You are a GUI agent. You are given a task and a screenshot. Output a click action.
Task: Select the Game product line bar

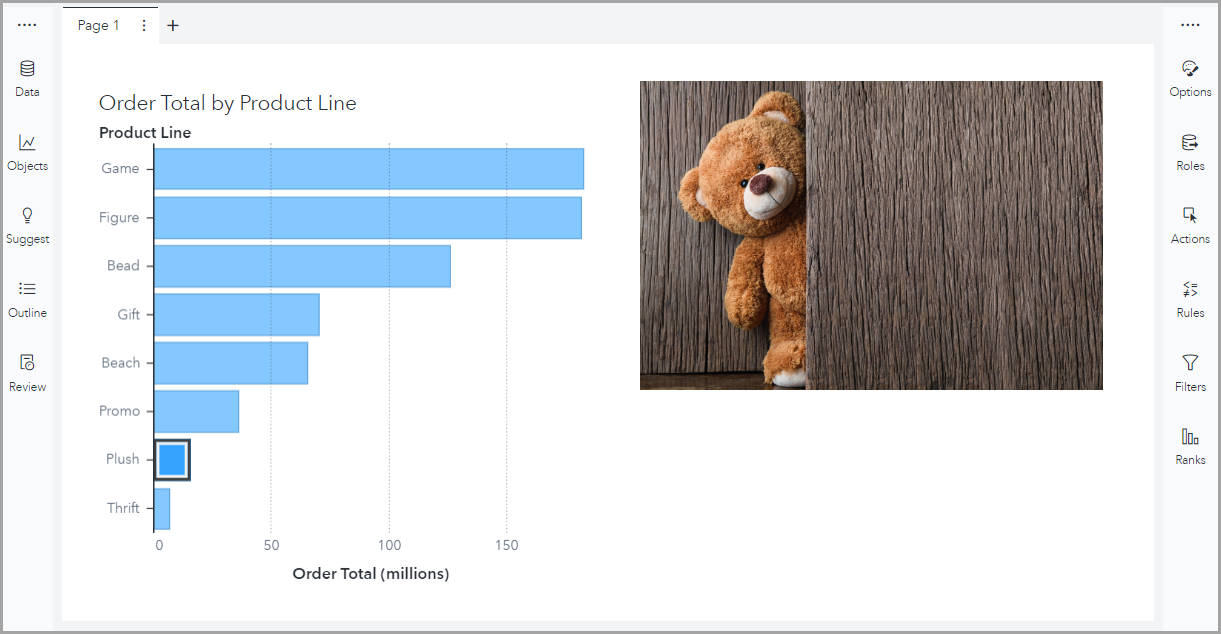370,168
